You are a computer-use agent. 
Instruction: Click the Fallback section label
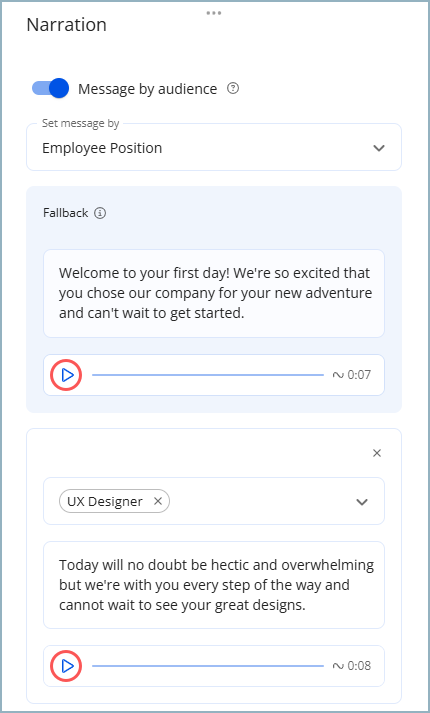point(65,213)
